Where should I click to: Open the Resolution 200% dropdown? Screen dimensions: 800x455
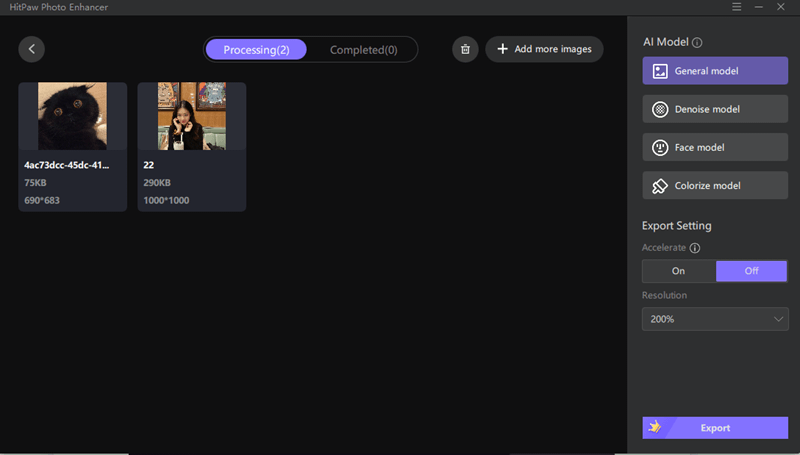tap(715, 319)
